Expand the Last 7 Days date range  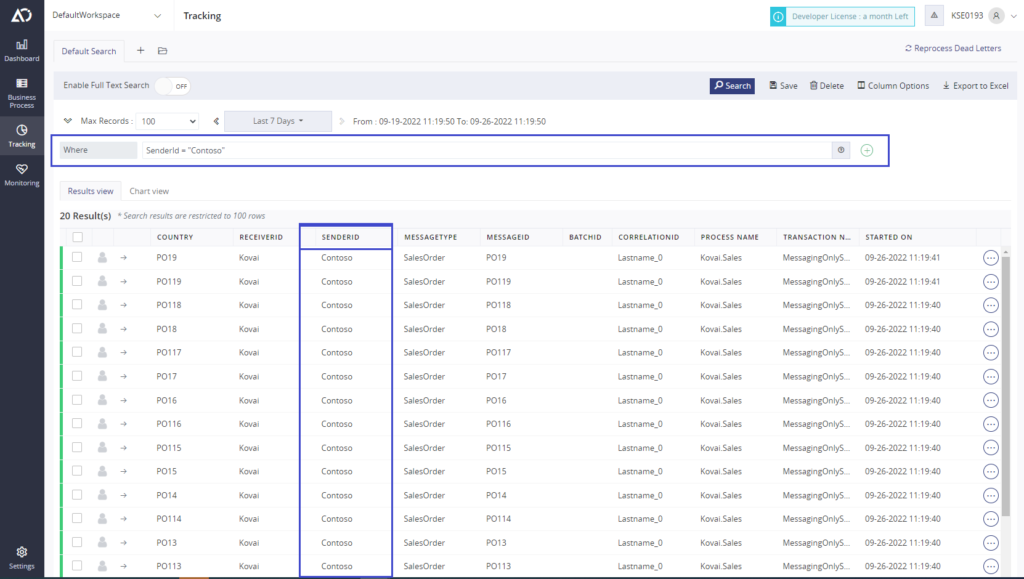(x=277, y=121)
